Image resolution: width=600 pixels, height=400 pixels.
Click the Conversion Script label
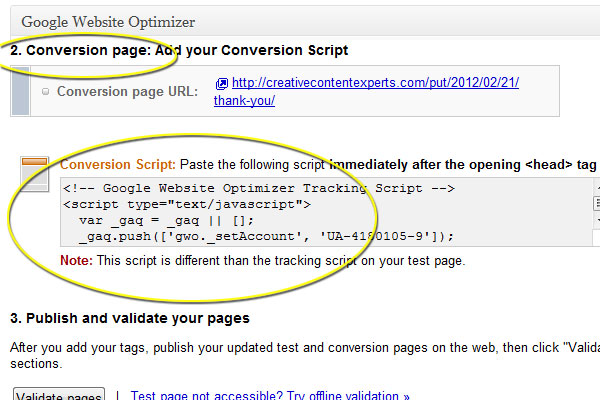click(118, 163)
